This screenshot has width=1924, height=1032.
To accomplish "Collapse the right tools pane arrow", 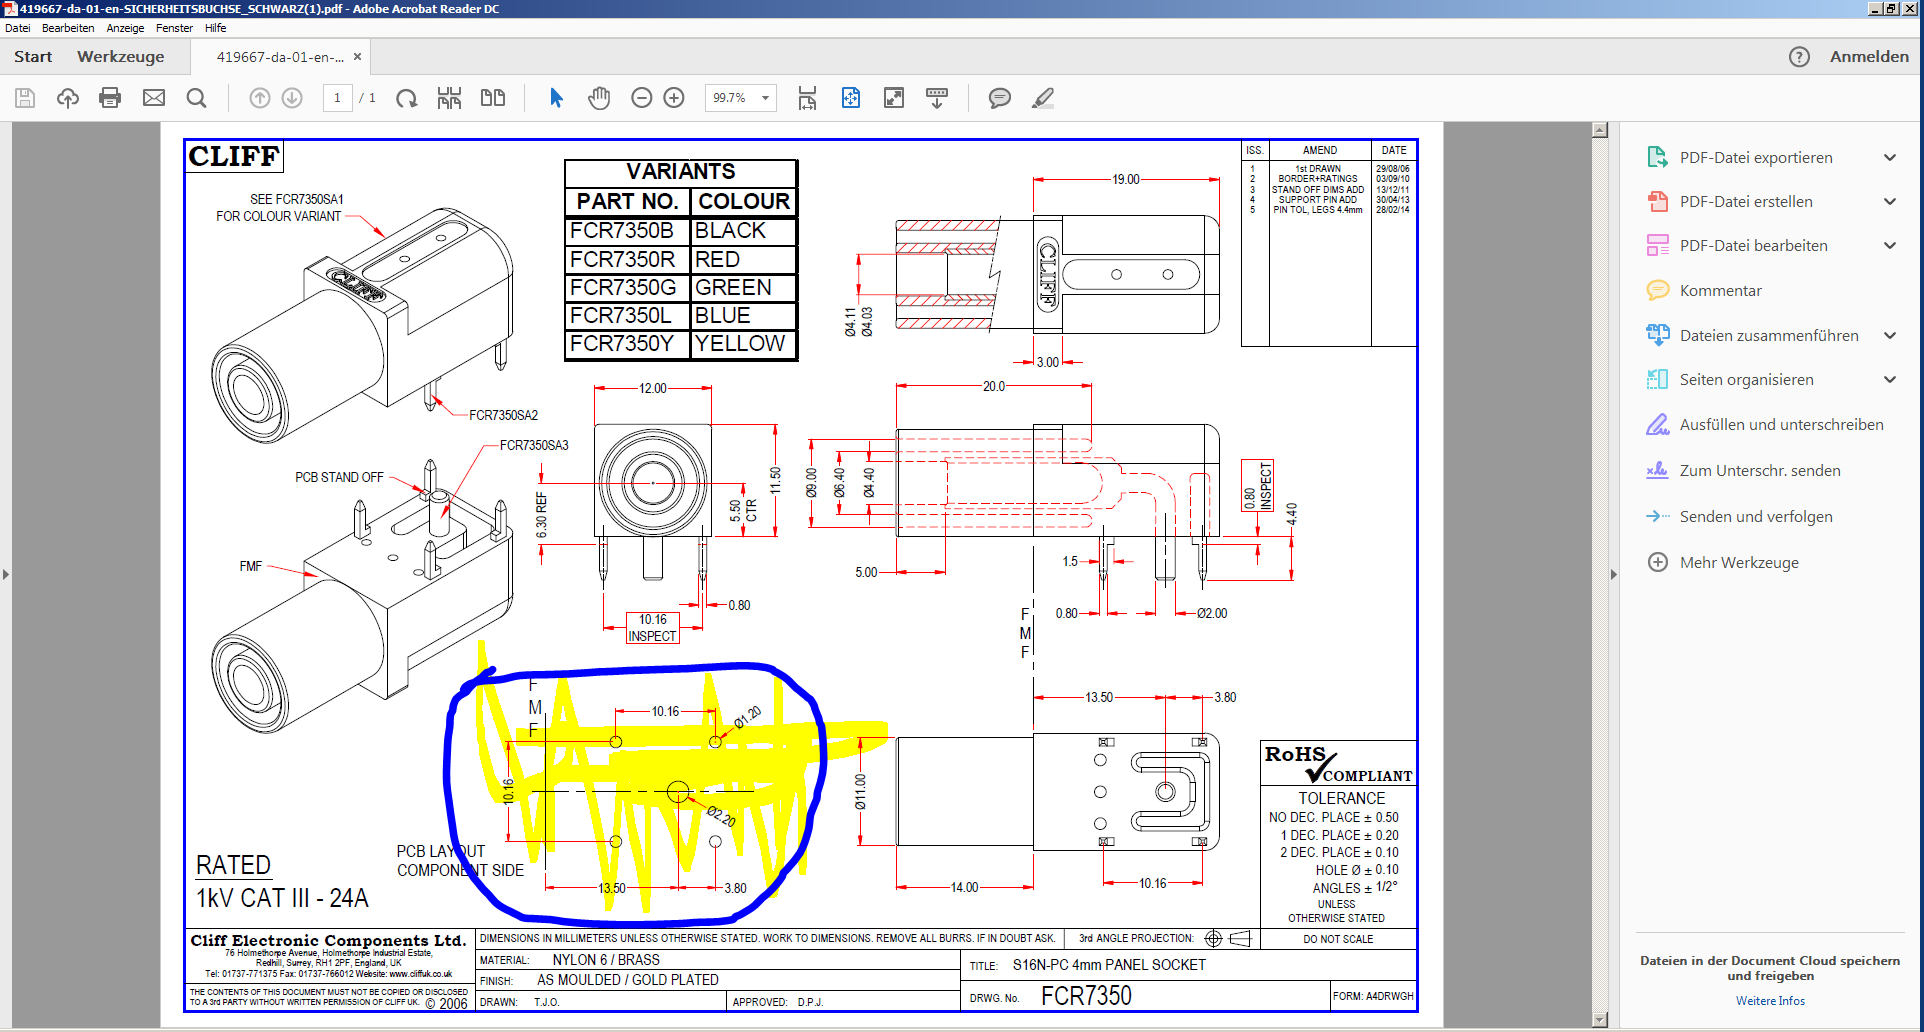I will [1613, 575].
